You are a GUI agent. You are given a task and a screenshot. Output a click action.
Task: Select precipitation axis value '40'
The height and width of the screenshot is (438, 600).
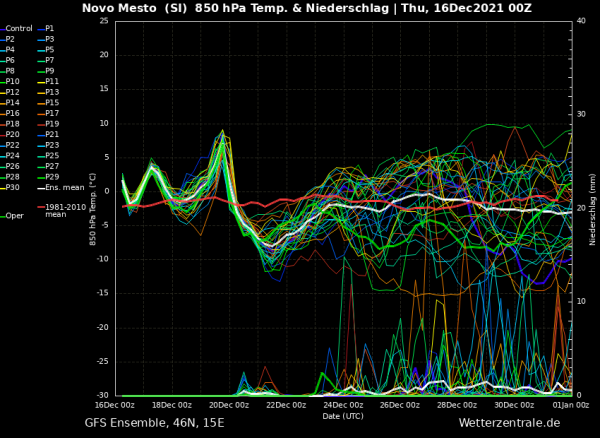581,21
